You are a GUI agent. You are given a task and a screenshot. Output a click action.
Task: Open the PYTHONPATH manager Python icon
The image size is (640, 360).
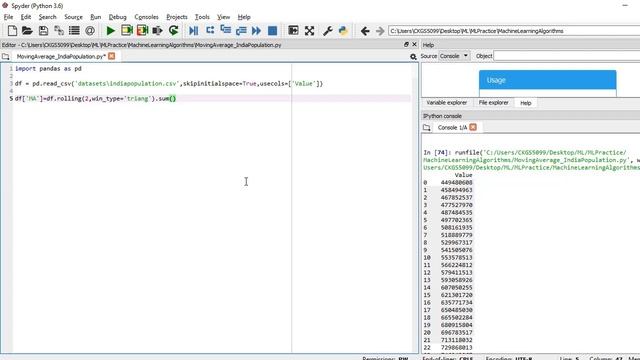pos(343,31)
